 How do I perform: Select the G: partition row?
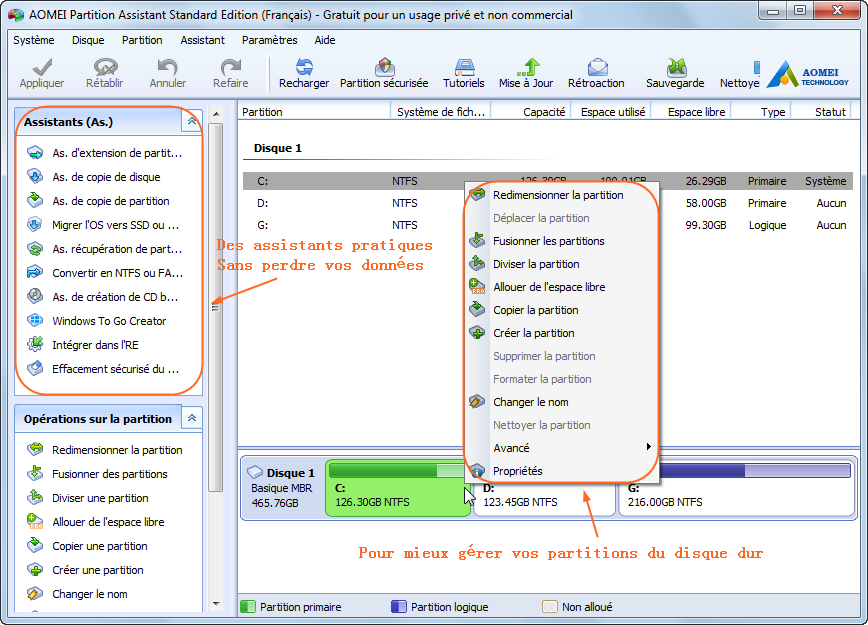click(547, 225)
